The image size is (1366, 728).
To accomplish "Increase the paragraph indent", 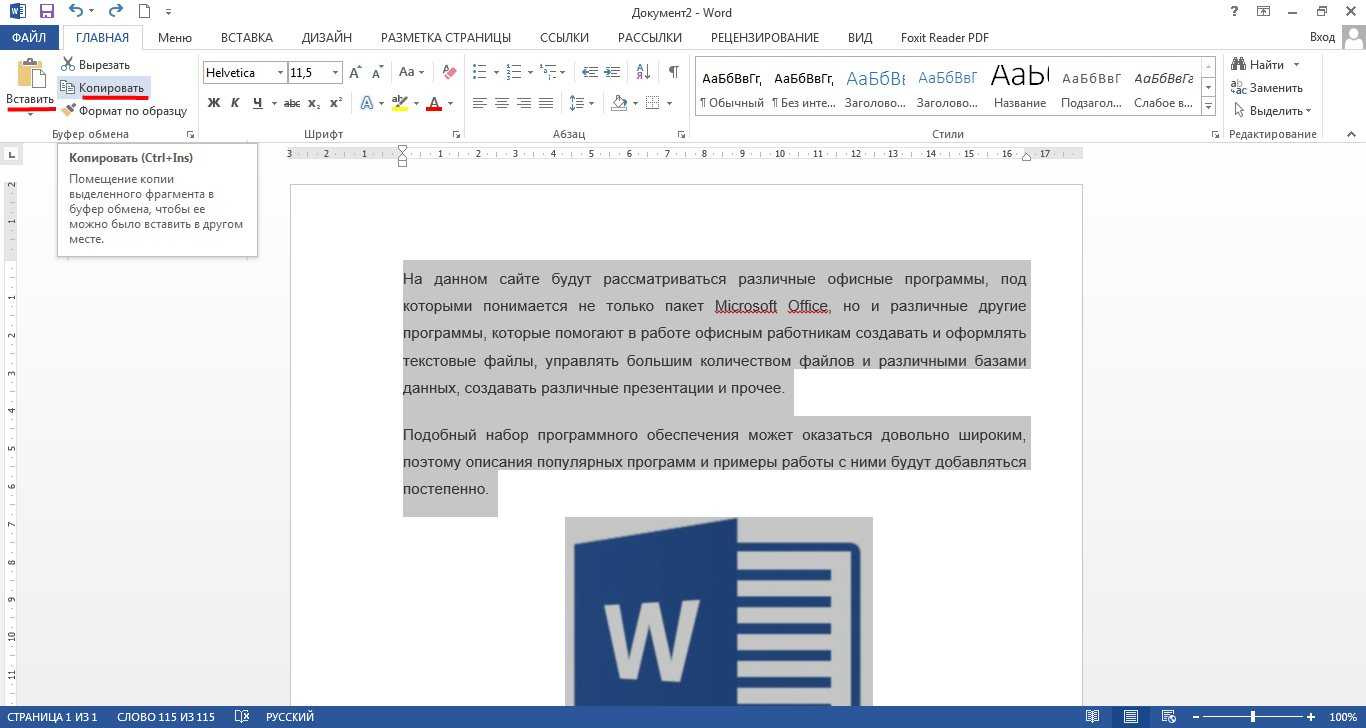I will click(x=614, y=73).
